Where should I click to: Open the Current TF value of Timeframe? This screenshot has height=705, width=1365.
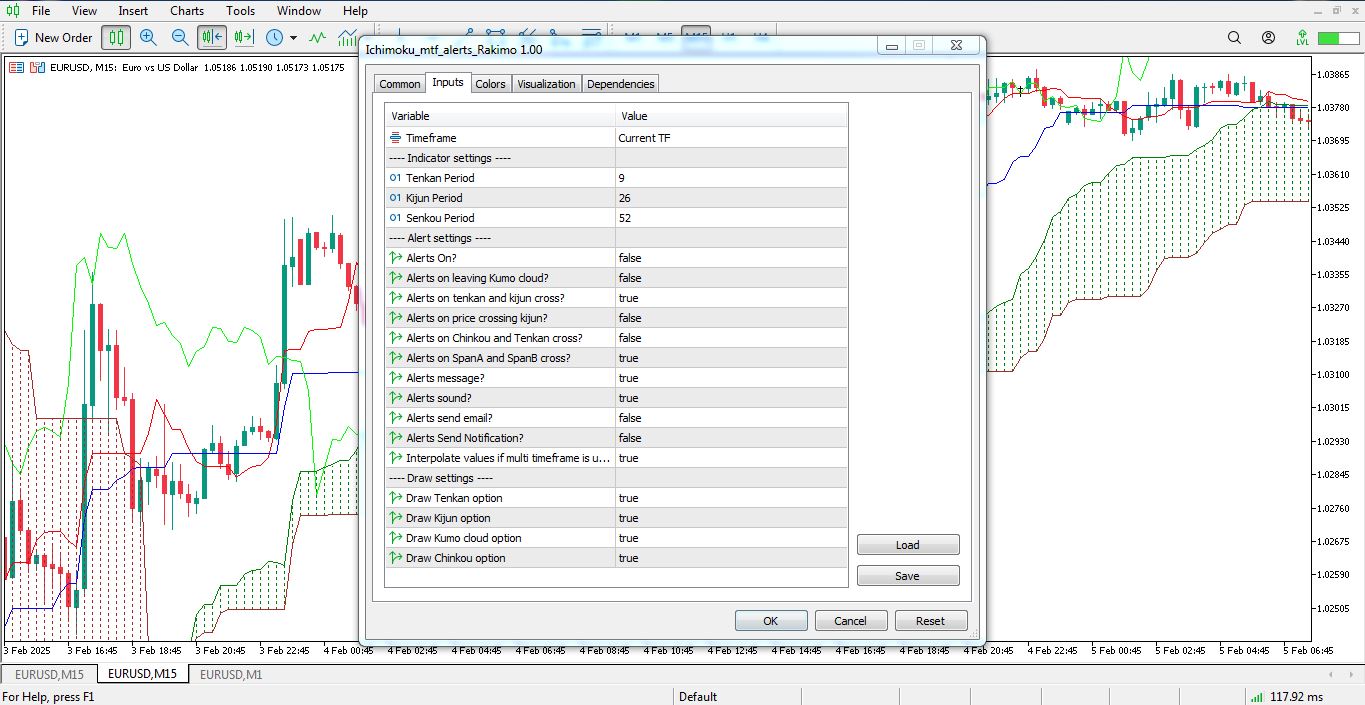tap(731, 138)
